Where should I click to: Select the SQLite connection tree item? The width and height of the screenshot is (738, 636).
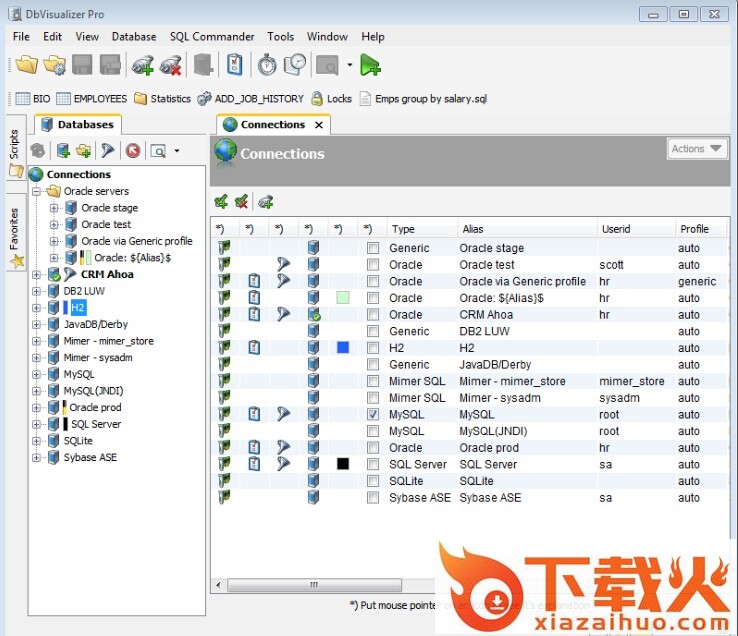[78, 441]
